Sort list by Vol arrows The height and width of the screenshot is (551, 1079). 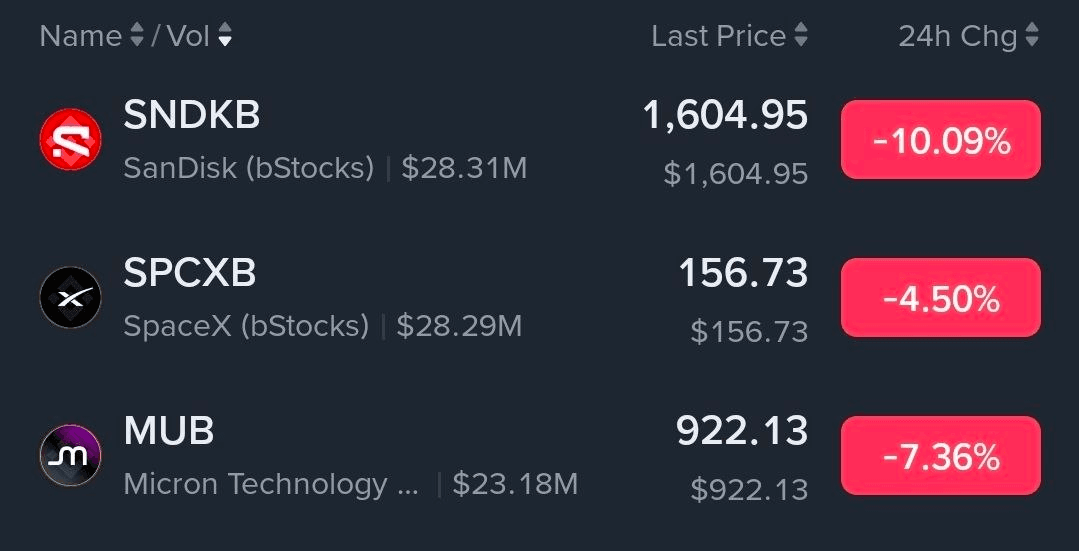(x=225, y=35)
